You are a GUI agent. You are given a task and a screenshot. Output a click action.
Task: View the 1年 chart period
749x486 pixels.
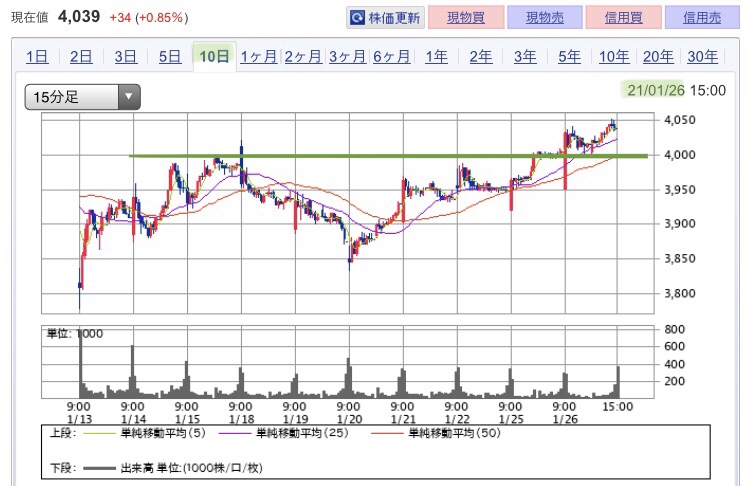437,57
